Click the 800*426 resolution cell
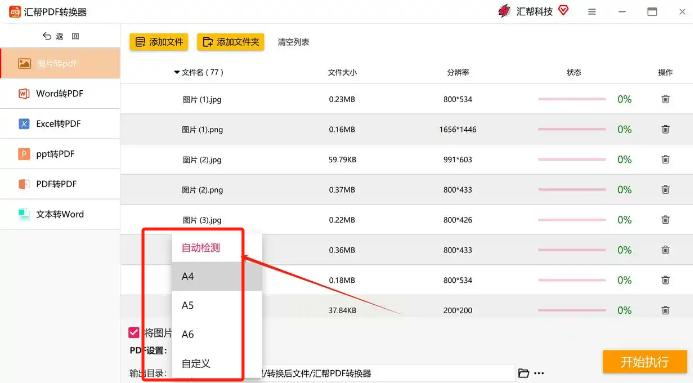The image size is (693, 383). 457,220
